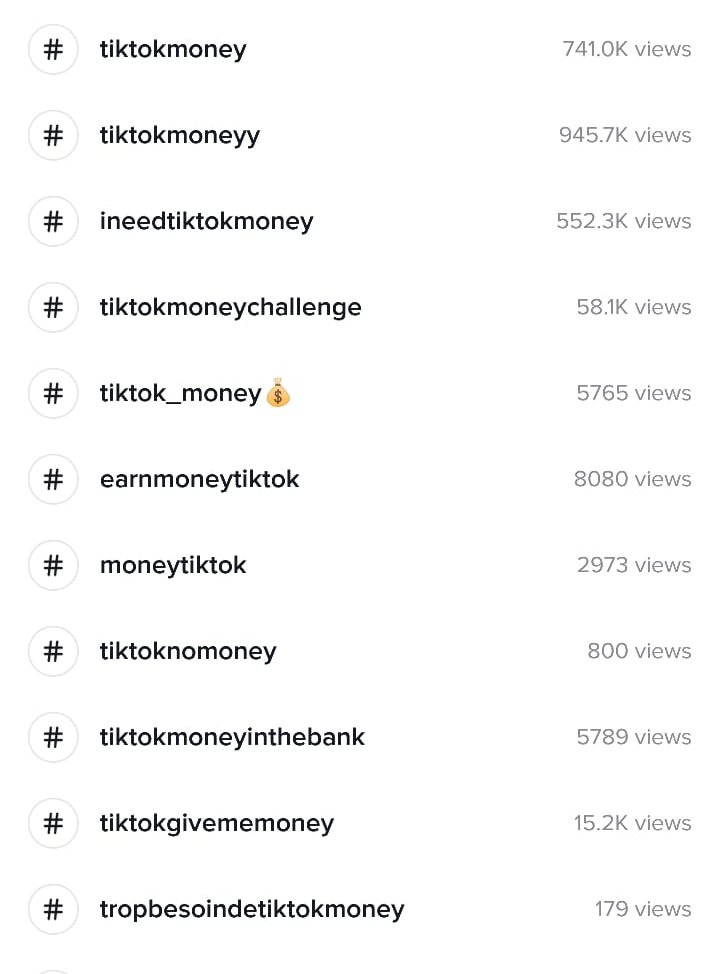Tap hash icon beside tiktokgivememoney
Image resolution: width=715 pixels, height=974 pixels.
(53, 823)
